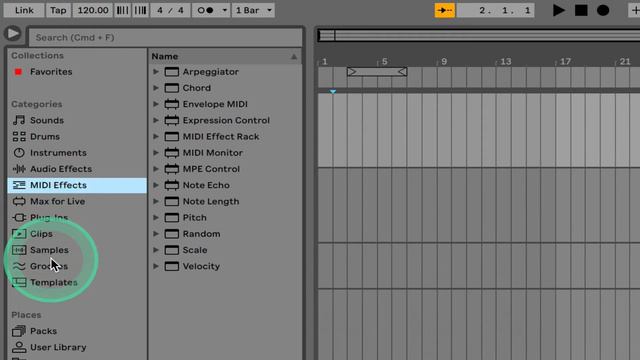Expand the MIDI Monitor entry
640x360 pixels.
click(x=156, y=153)
